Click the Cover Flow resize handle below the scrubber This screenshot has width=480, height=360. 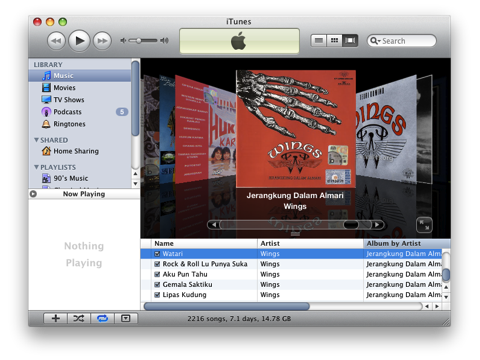click(295, 234)
